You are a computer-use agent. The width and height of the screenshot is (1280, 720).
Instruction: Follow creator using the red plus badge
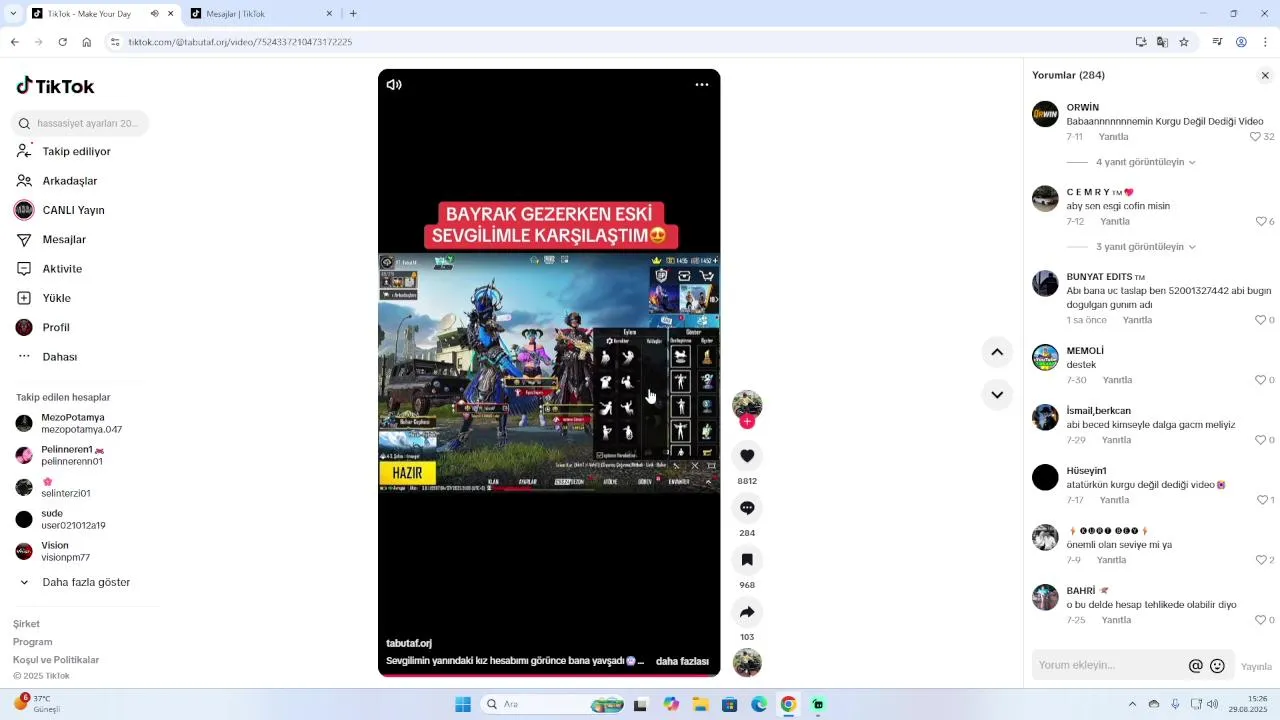747,422
